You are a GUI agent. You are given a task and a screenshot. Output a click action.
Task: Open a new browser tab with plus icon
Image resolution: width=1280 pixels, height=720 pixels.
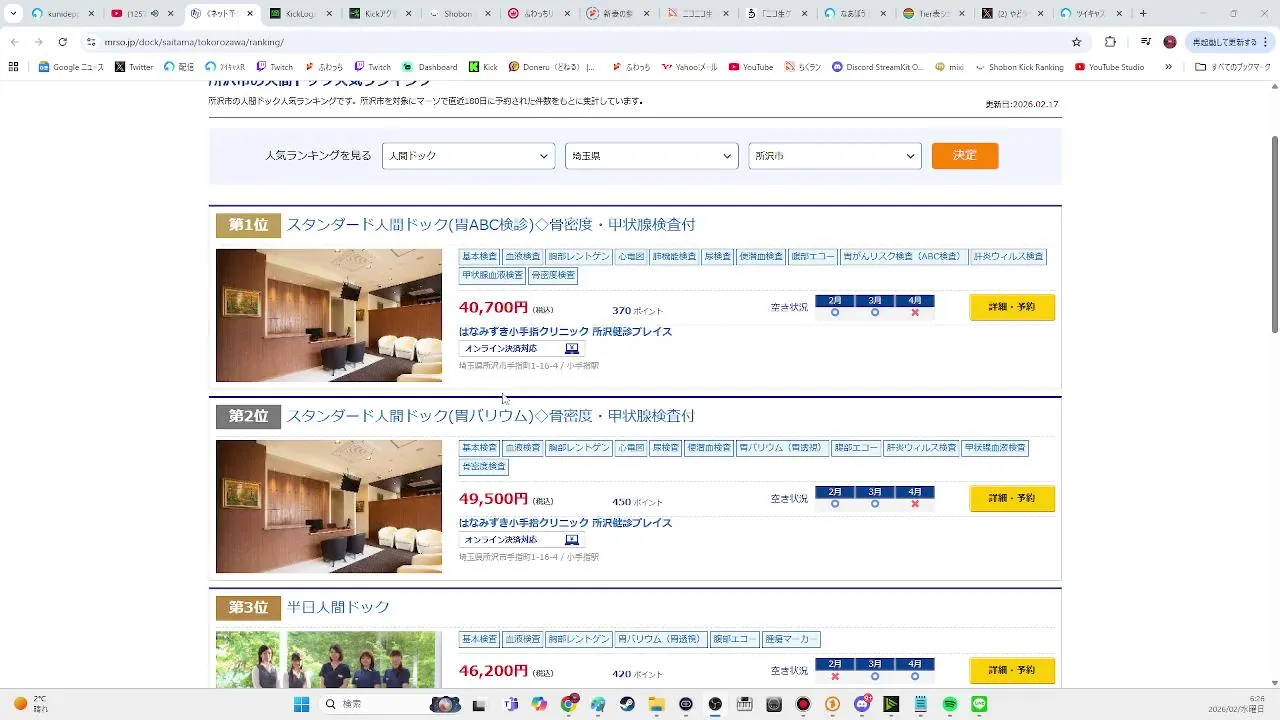[x=1143, y=14]
